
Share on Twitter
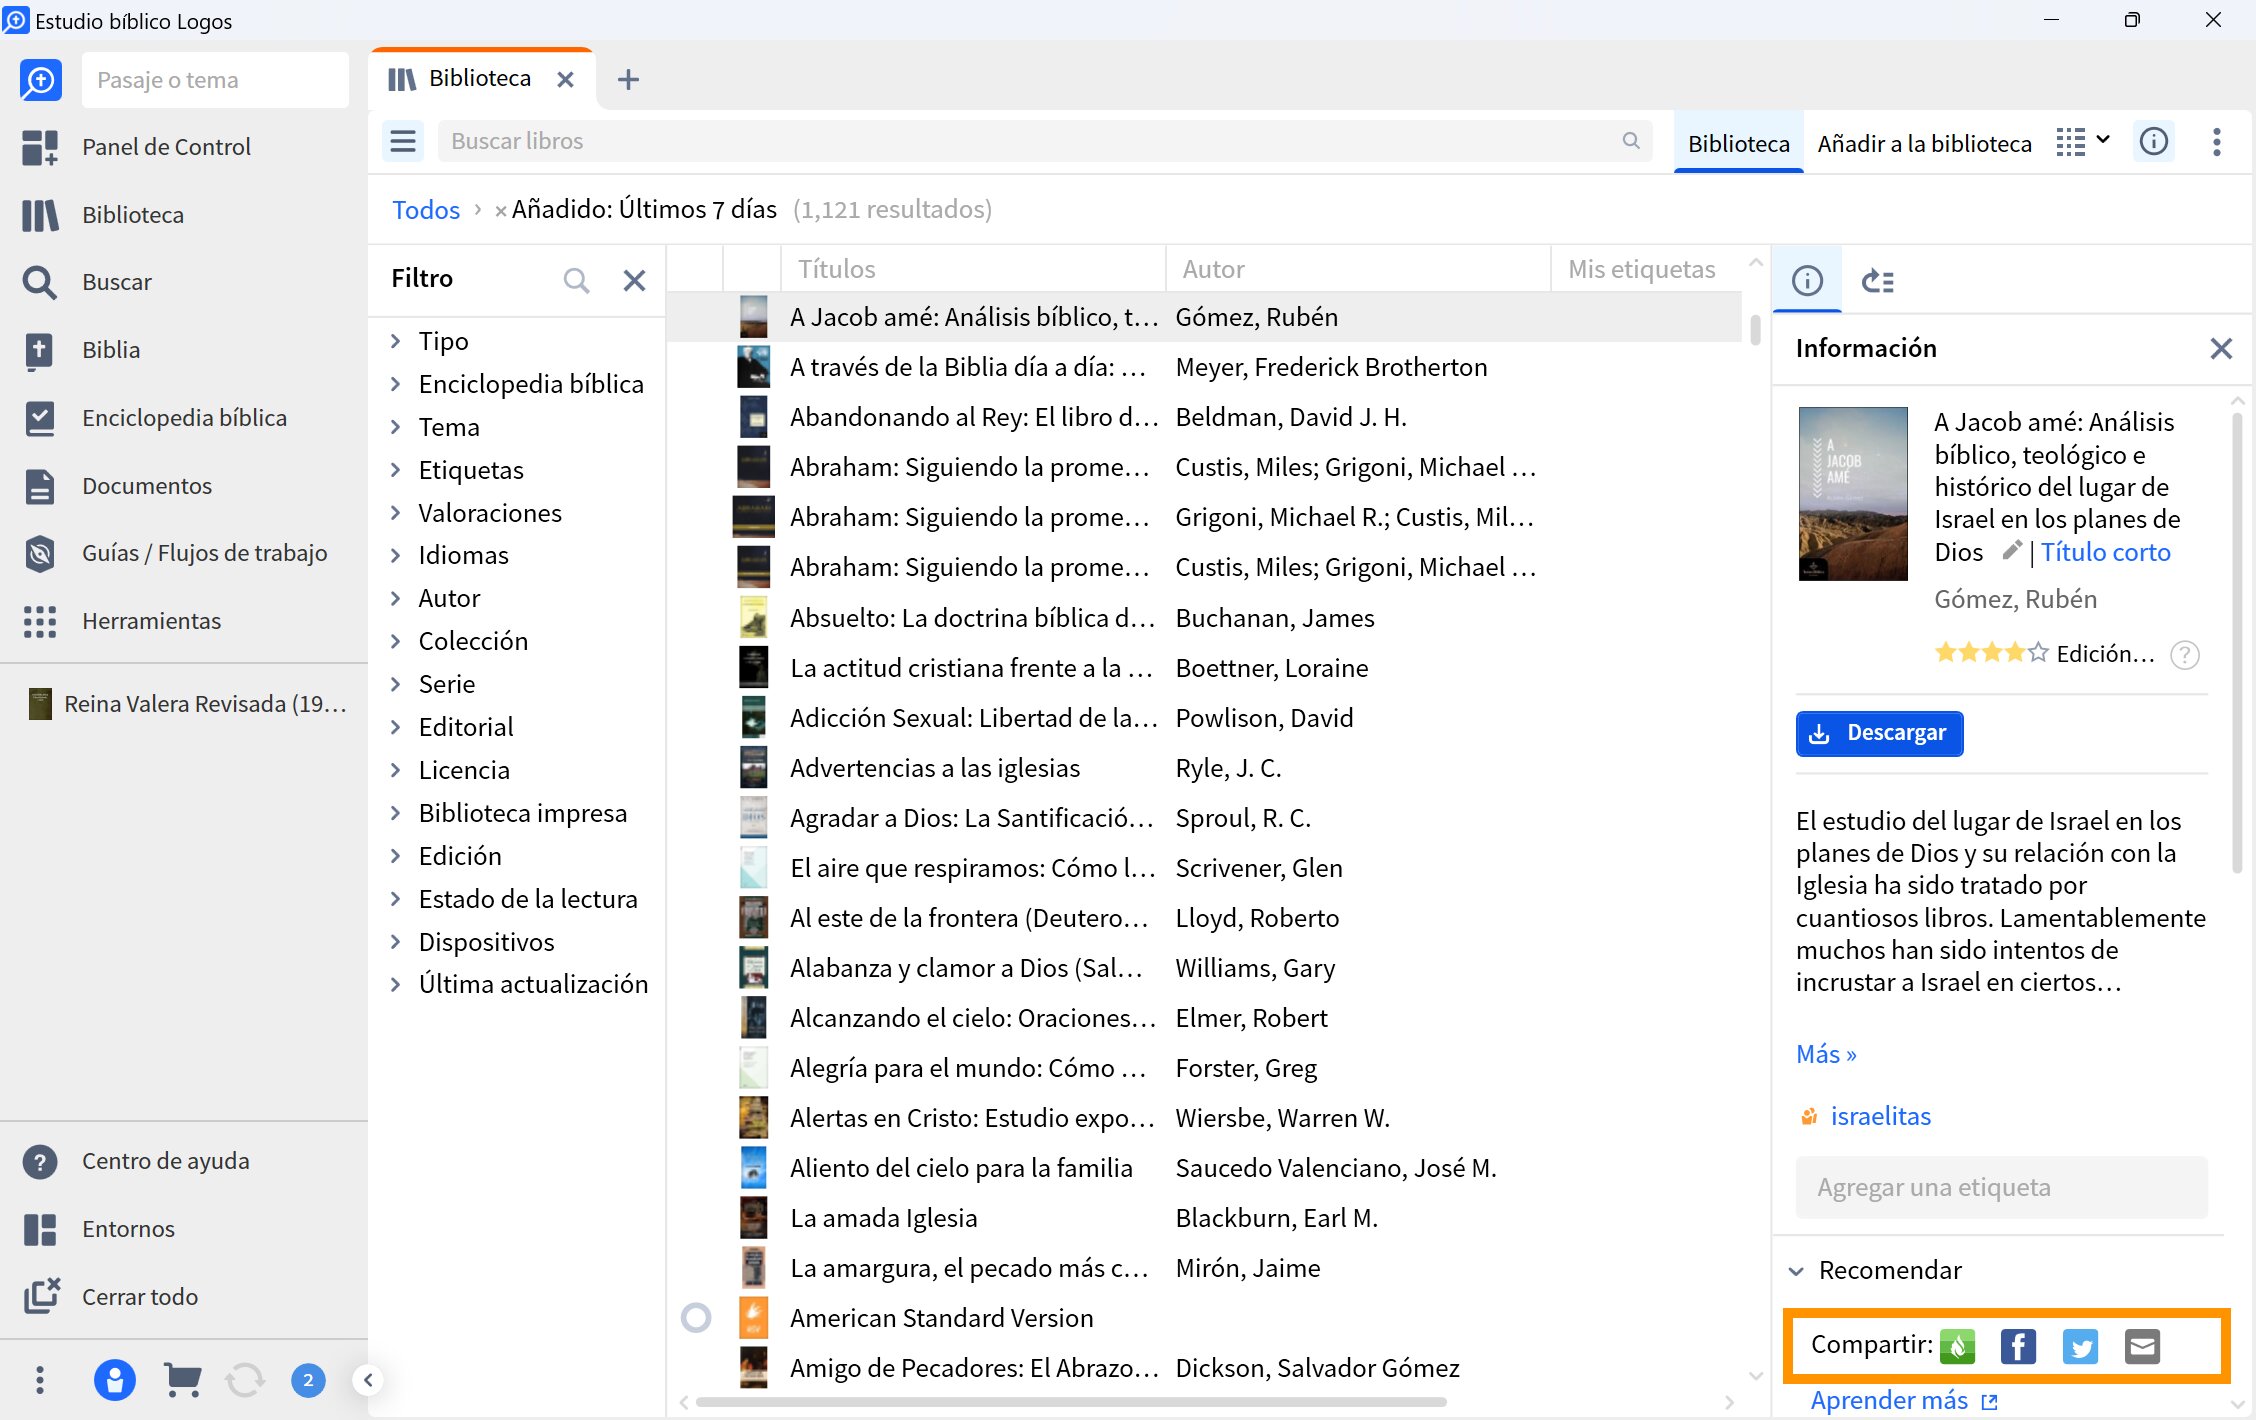click(2080, 1346)
